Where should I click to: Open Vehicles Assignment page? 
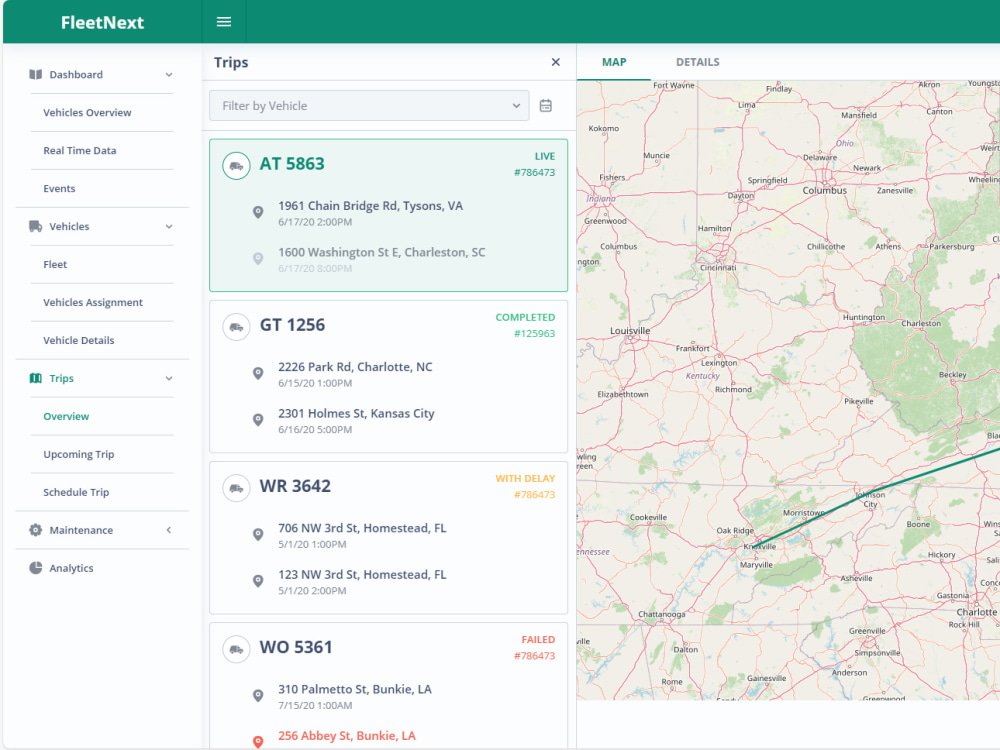93,302
